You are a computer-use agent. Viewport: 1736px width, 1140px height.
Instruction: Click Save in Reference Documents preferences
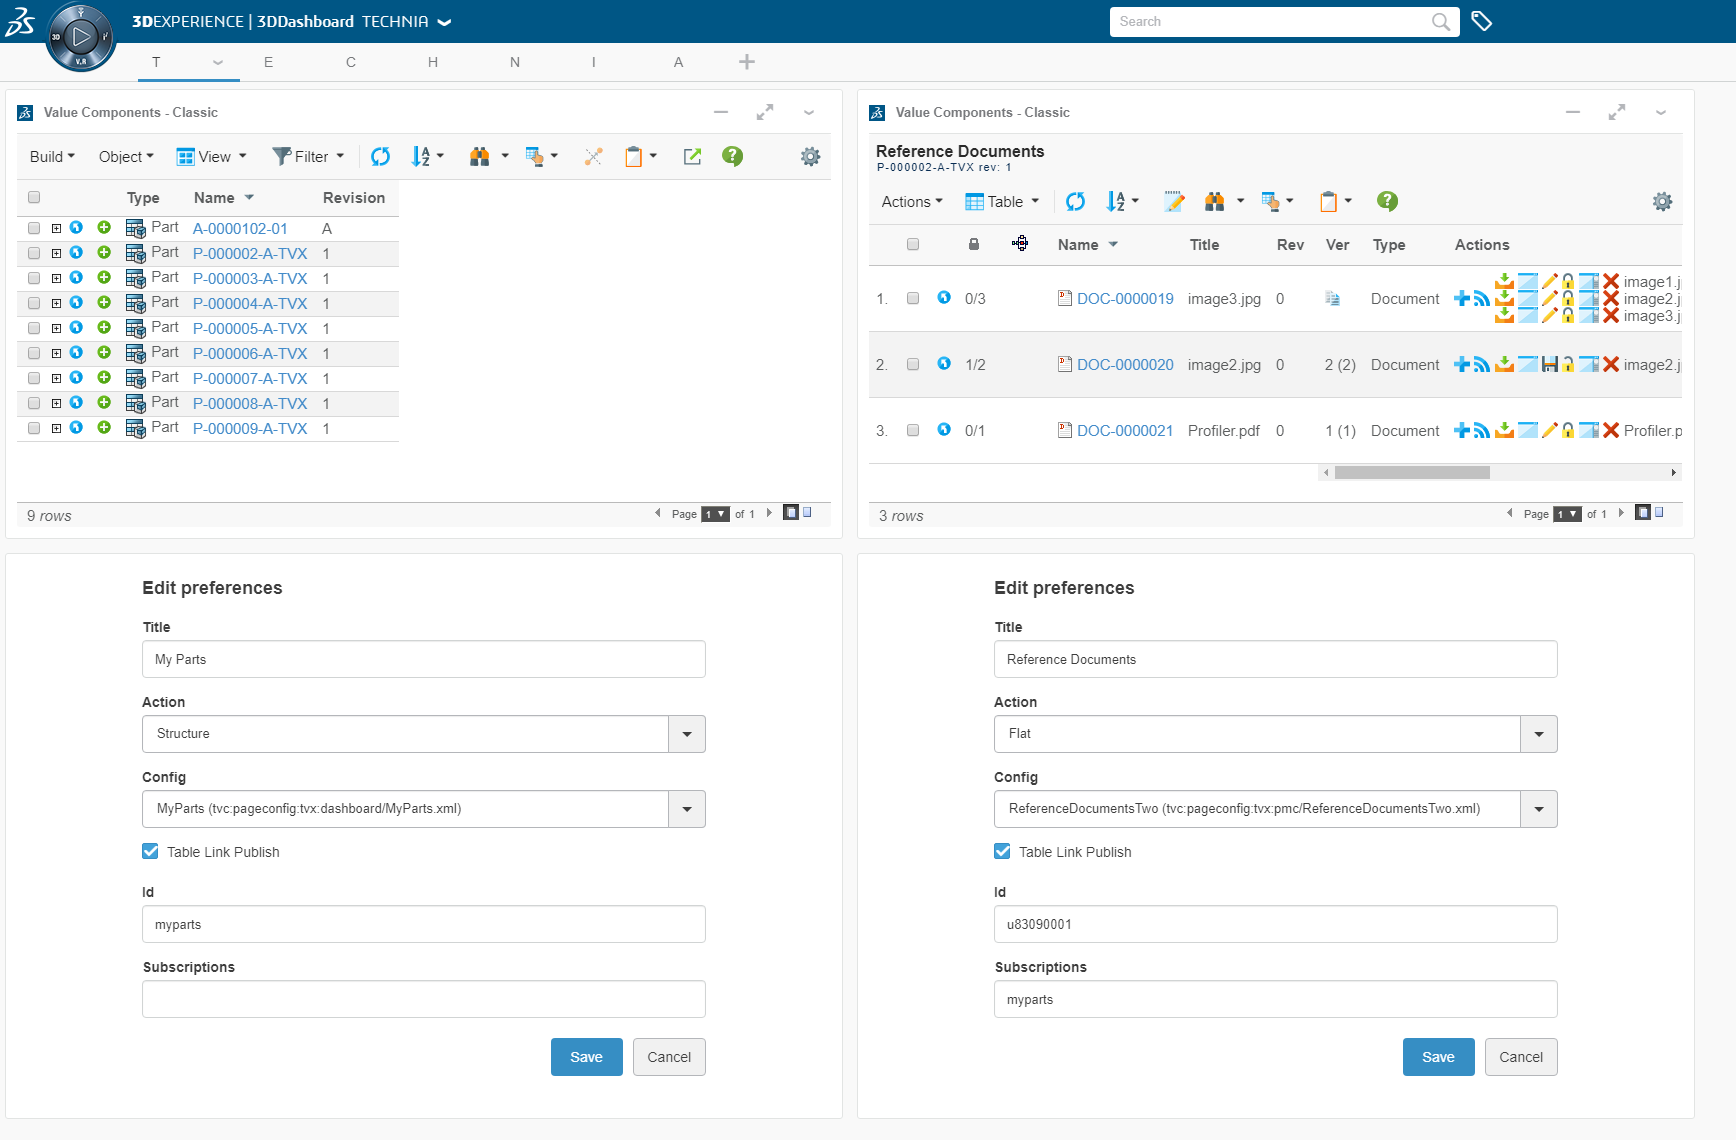(x=1438, y=1057)
